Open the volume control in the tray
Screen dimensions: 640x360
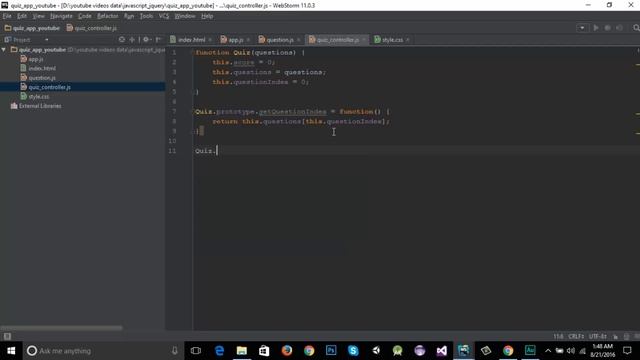(x=571, y=351)
